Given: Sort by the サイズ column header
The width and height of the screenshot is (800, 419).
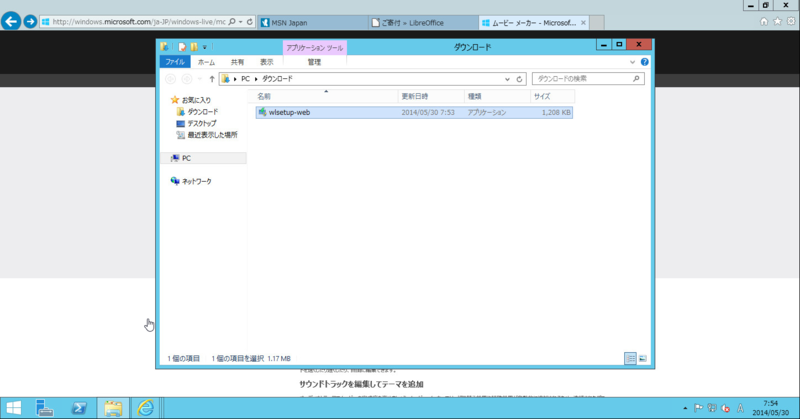Looking at the screenshot, I should click(553, 96).
